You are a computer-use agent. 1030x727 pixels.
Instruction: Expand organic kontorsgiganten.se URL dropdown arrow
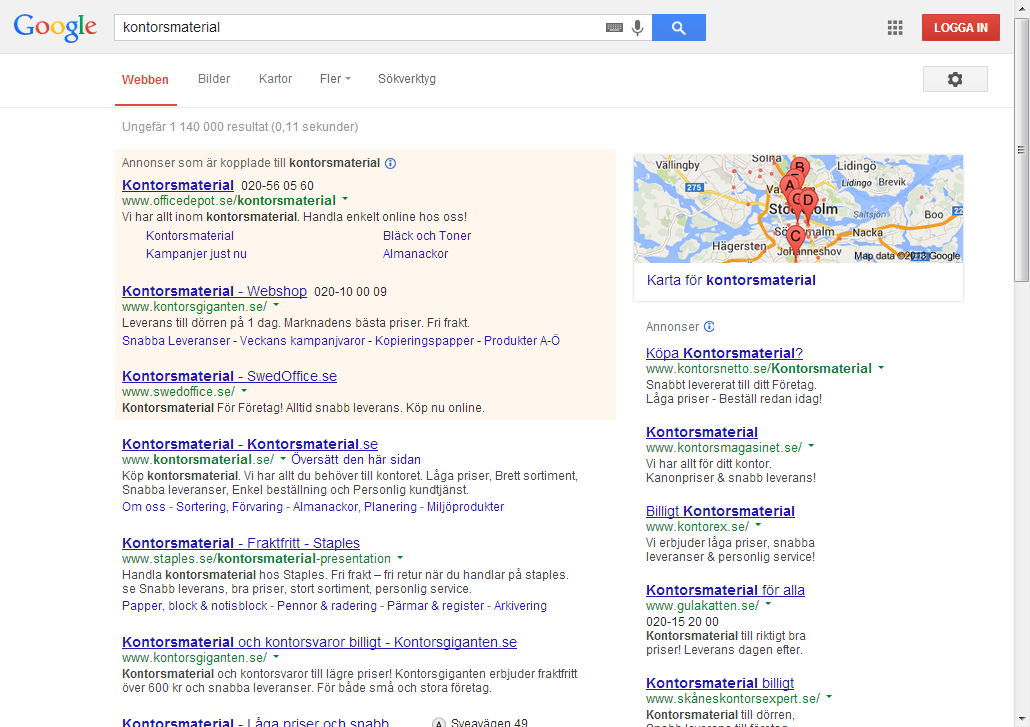click(276, 656)
